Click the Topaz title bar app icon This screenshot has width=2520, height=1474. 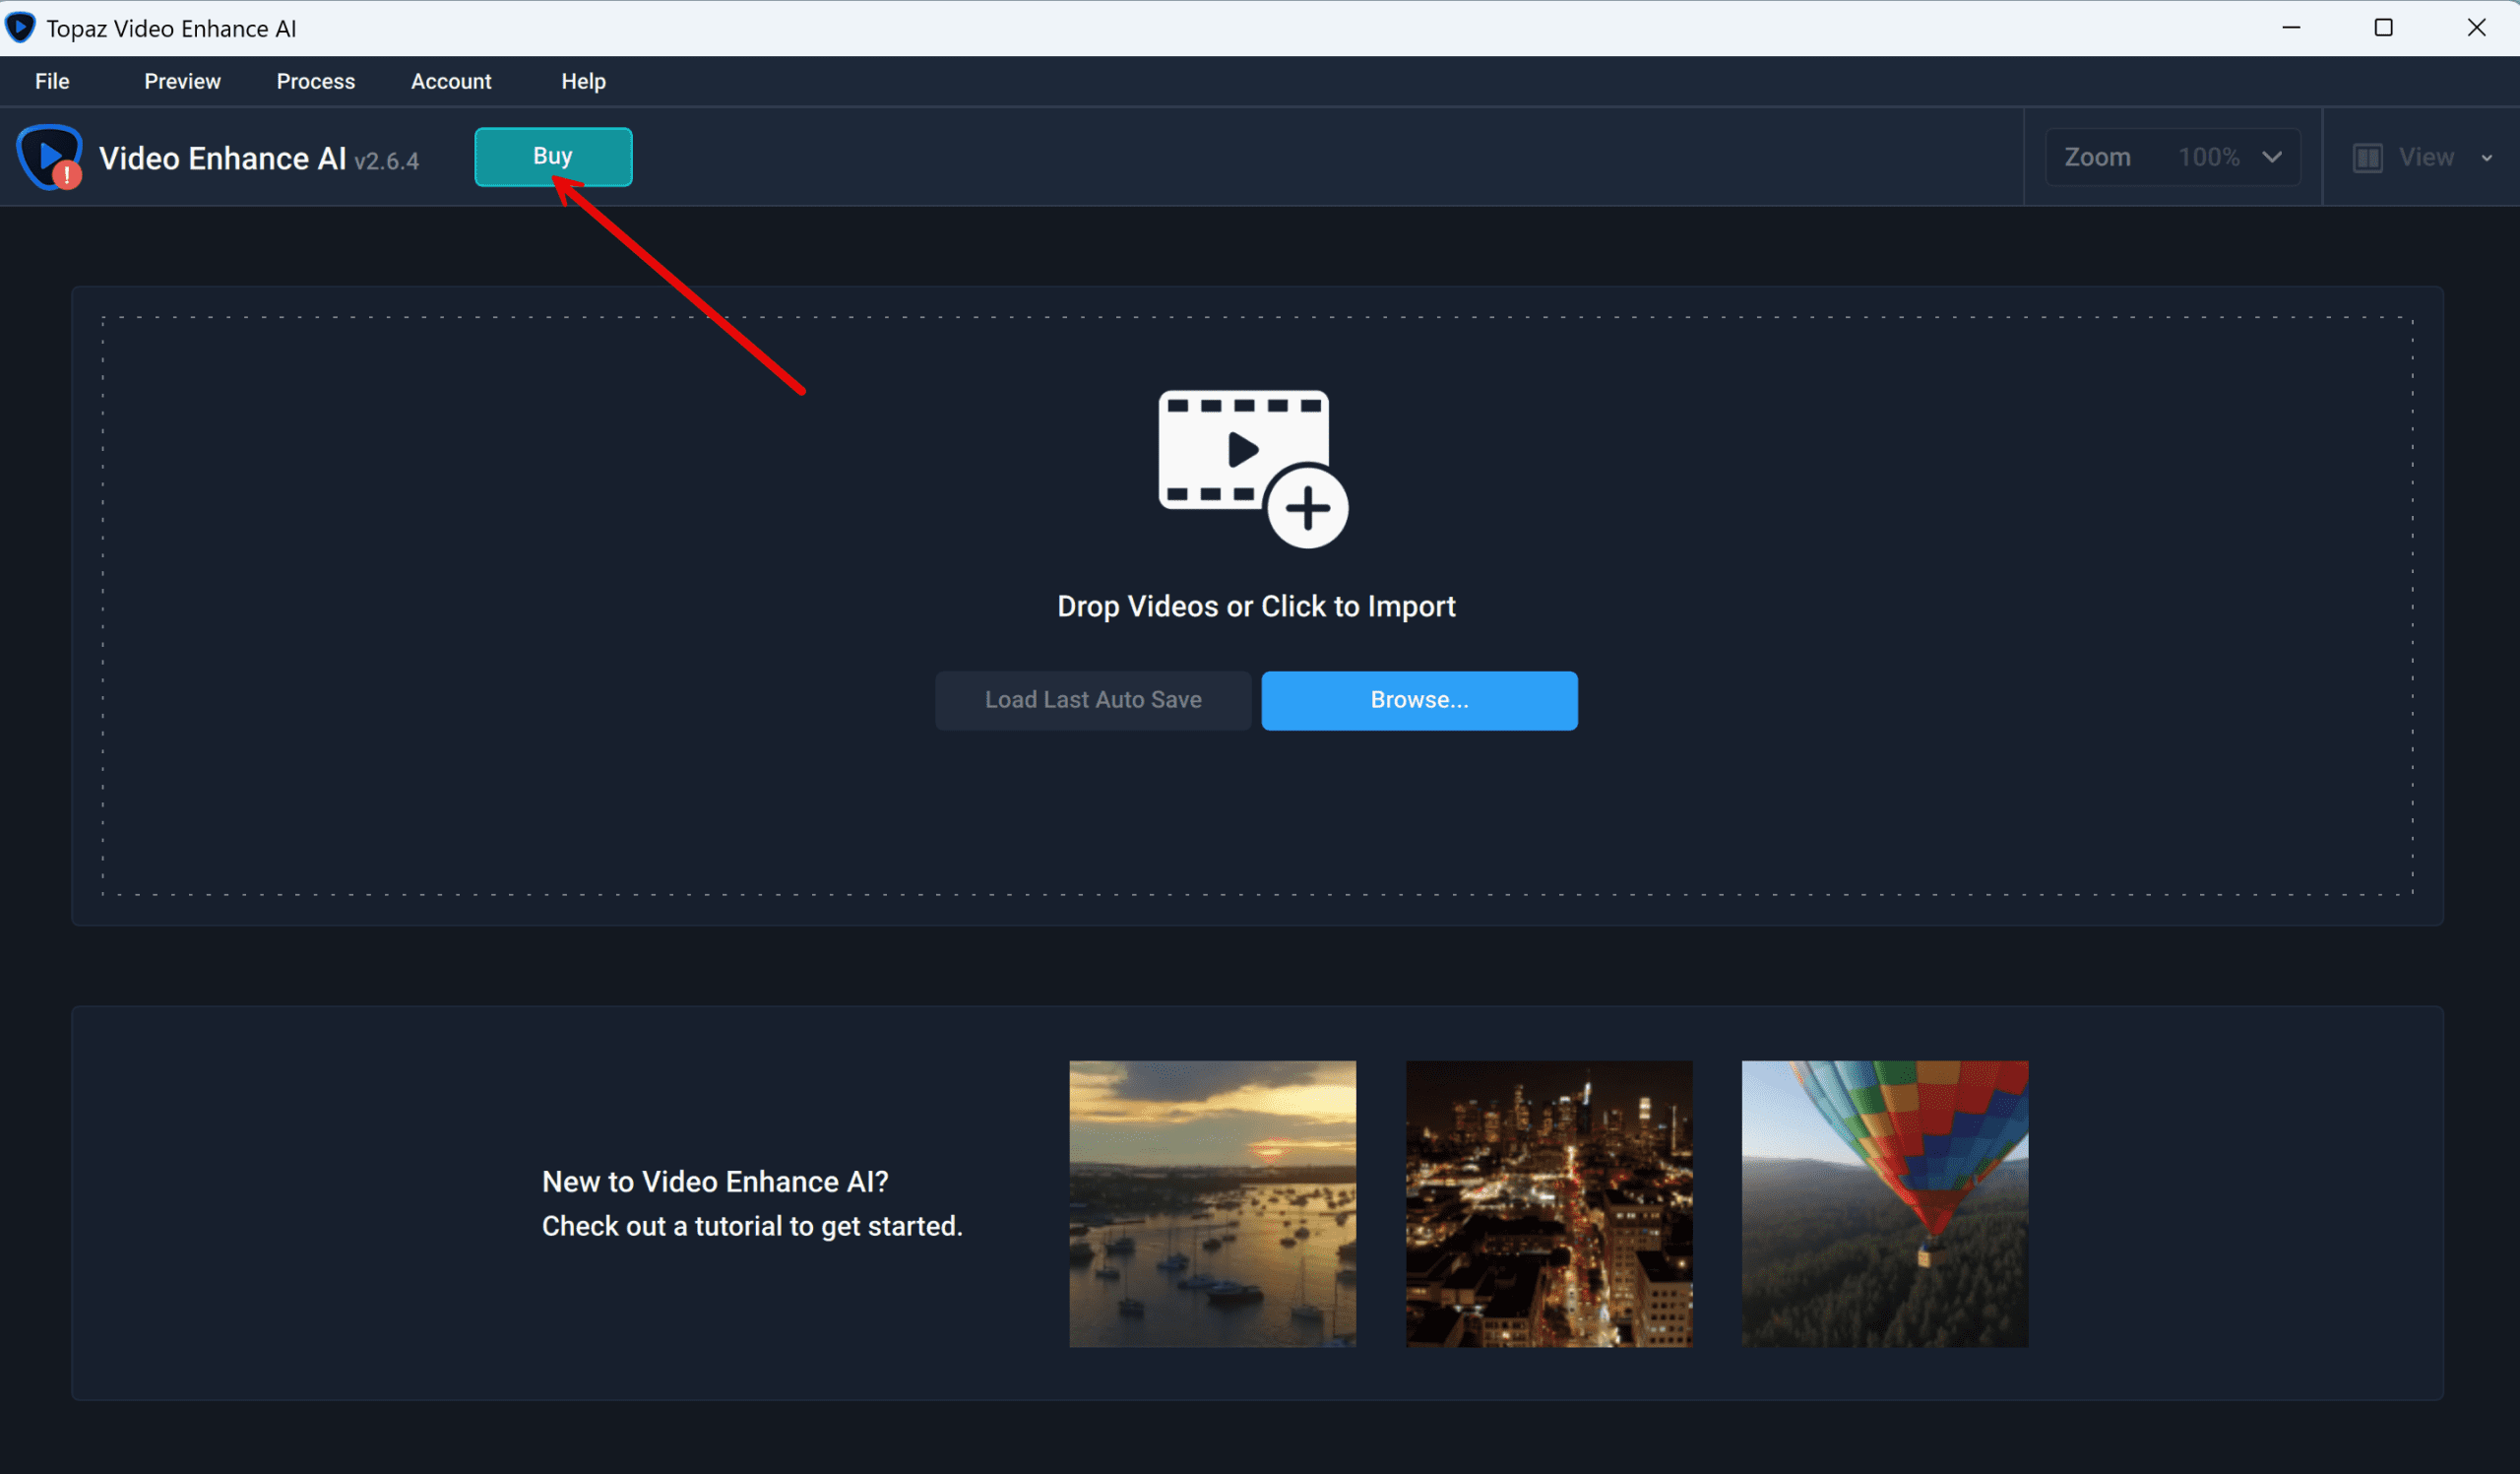[20, 28]
